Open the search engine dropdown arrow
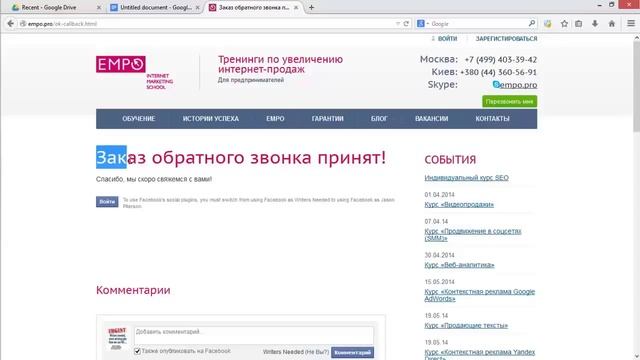This screenshot has height=360, width=640. (427, 24)
